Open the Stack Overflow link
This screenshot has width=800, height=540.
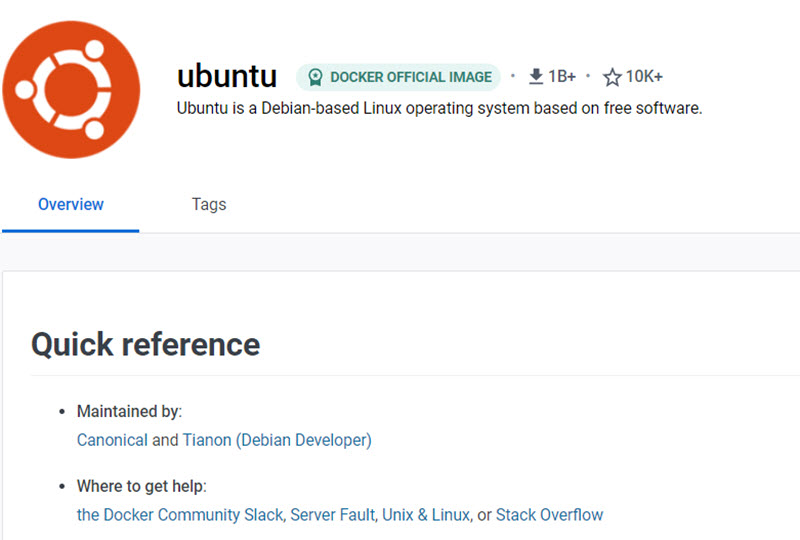[549, 514]
